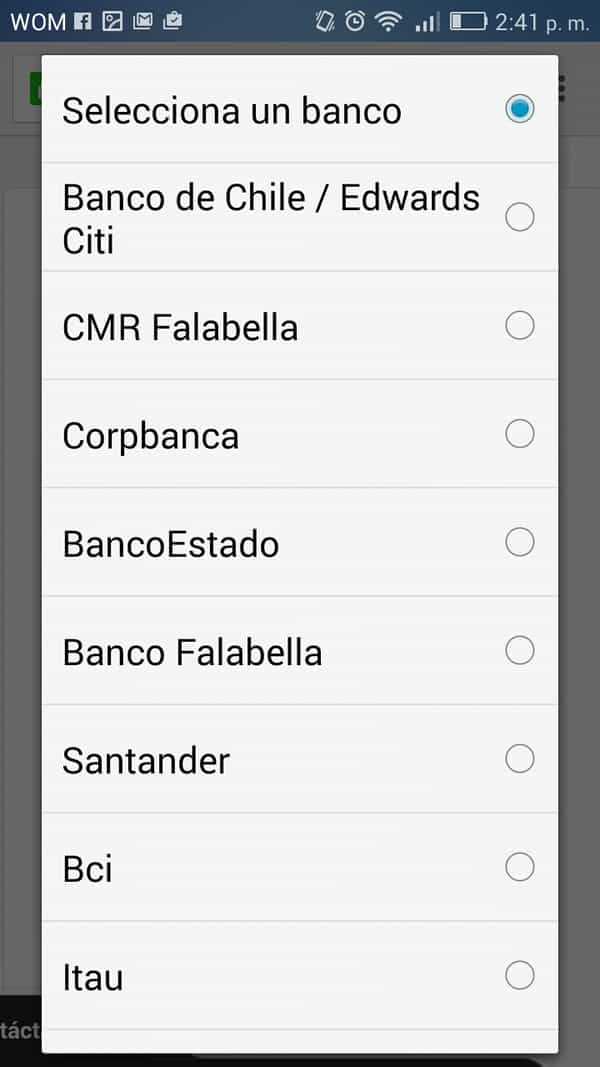Choose the Banco de Chile / Edwards Citi radio

tap(519, 217)
